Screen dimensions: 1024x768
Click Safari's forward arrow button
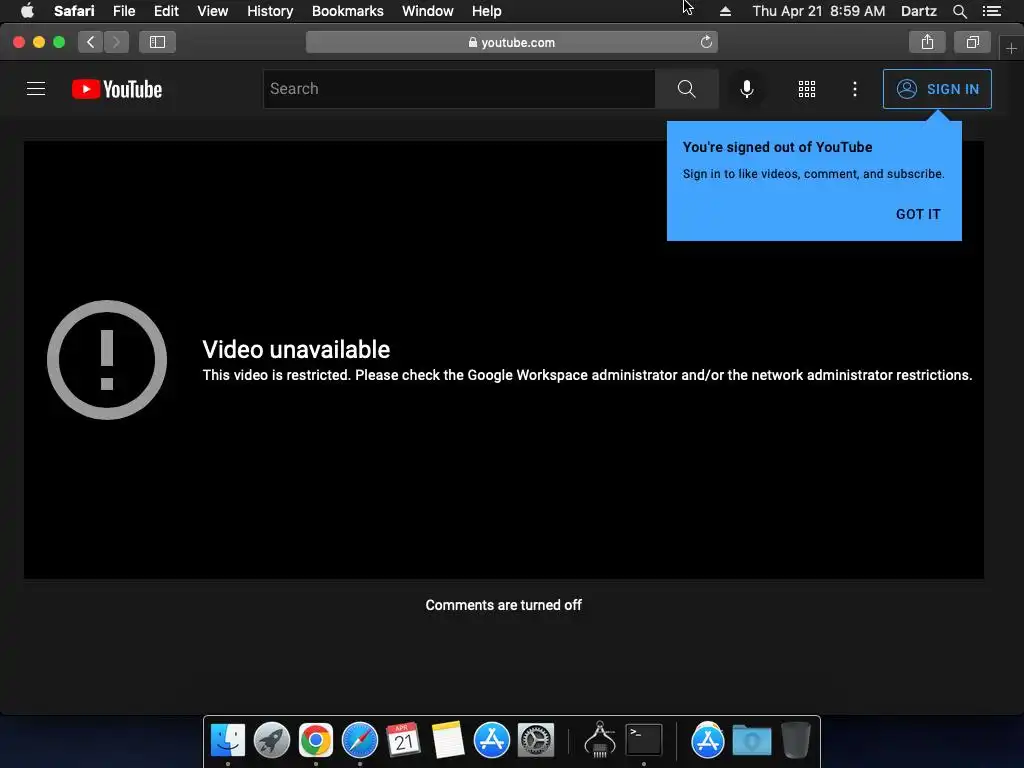click(x=116, y=42)
